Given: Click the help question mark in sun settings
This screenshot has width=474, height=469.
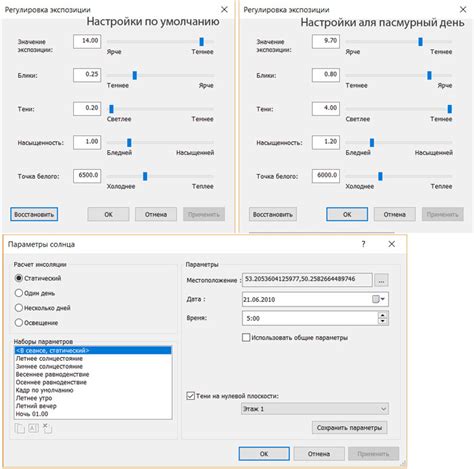Looking at the screenshot, I should pyautogui.click(x=363, y=244).
